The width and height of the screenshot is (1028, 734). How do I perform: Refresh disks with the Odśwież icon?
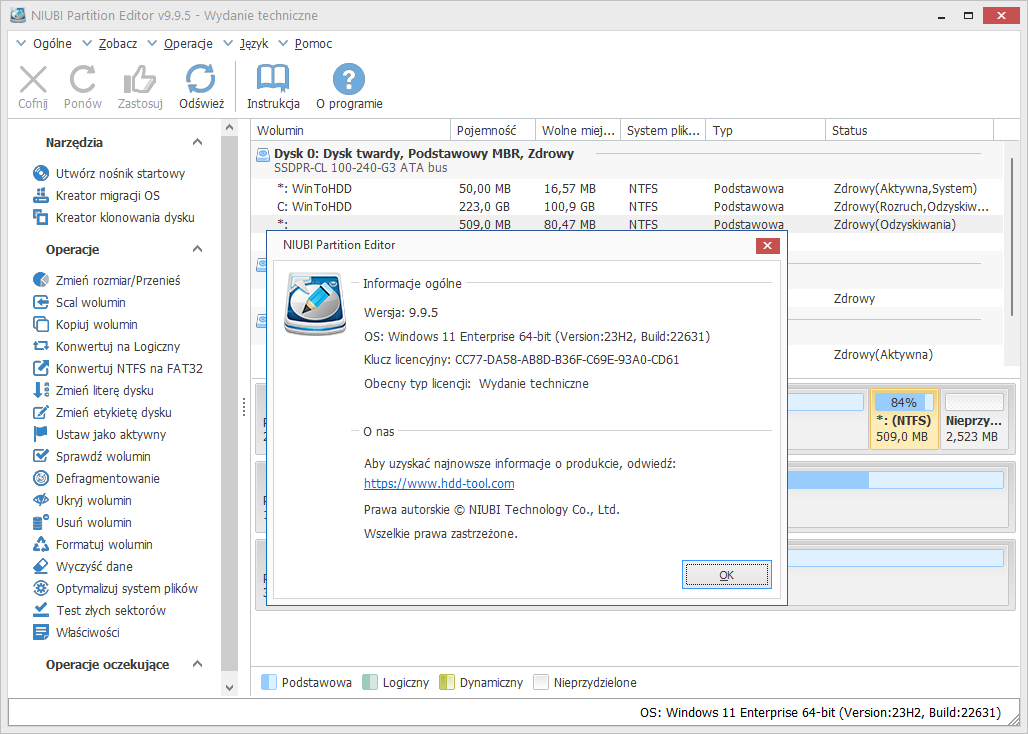coord(201,79)
